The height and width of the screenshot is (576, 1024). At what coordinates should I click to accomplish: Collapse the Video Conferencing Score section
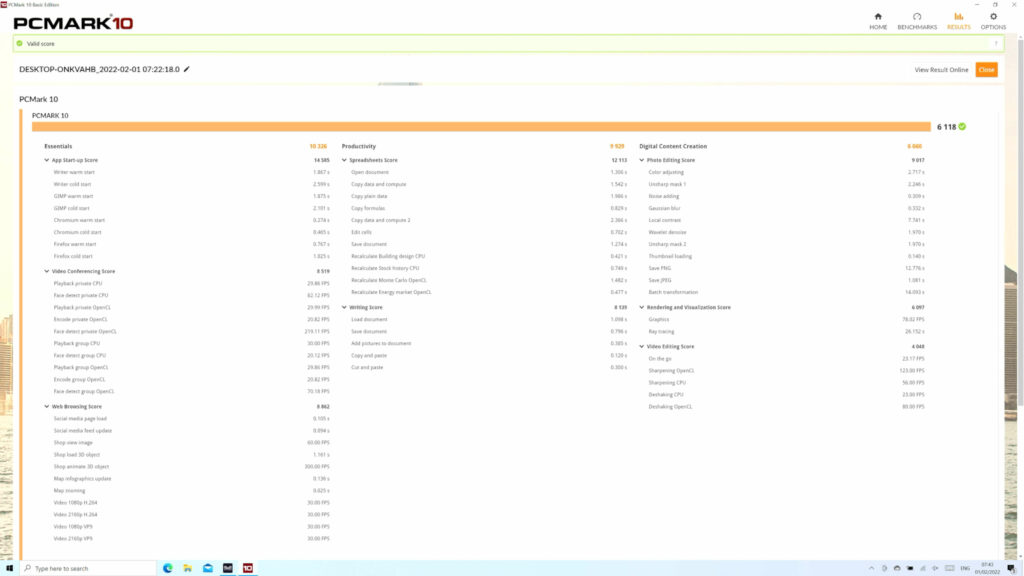click(x=46, y=271)
